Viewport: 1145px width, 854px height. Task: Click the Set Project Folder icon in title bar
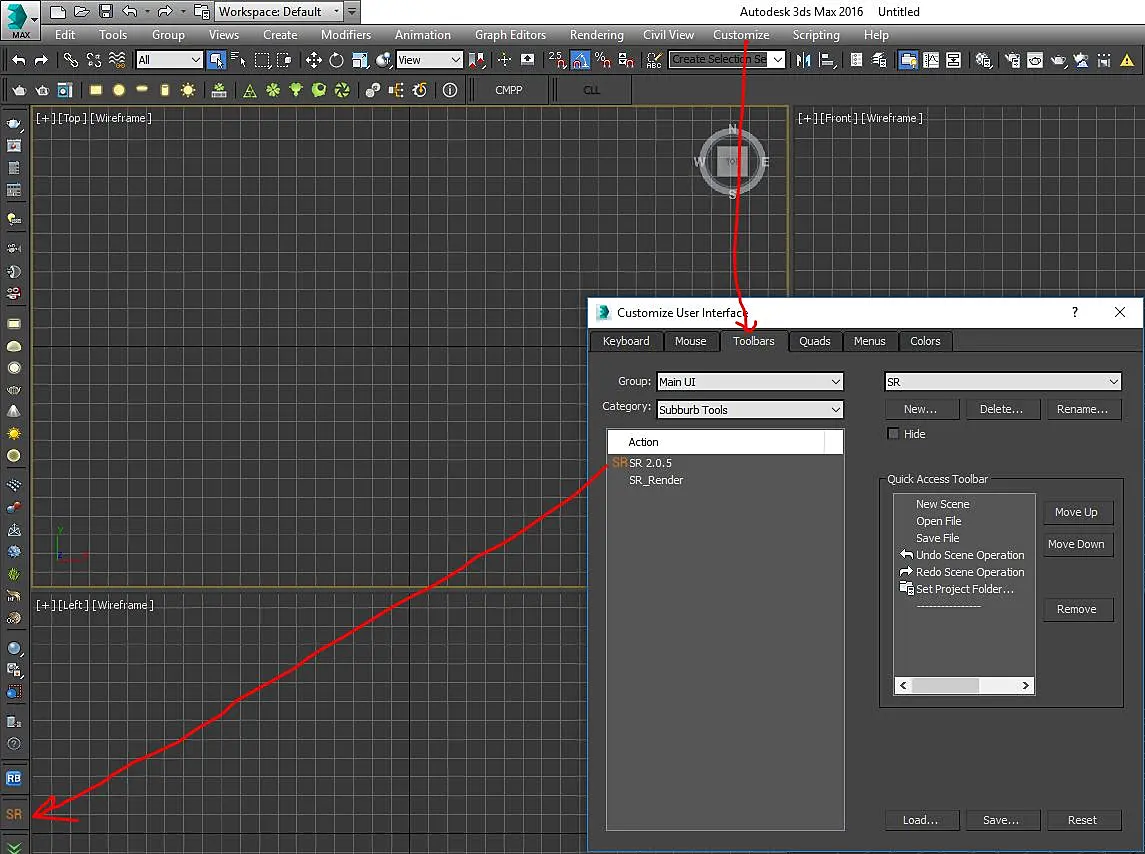pos(202,12)
